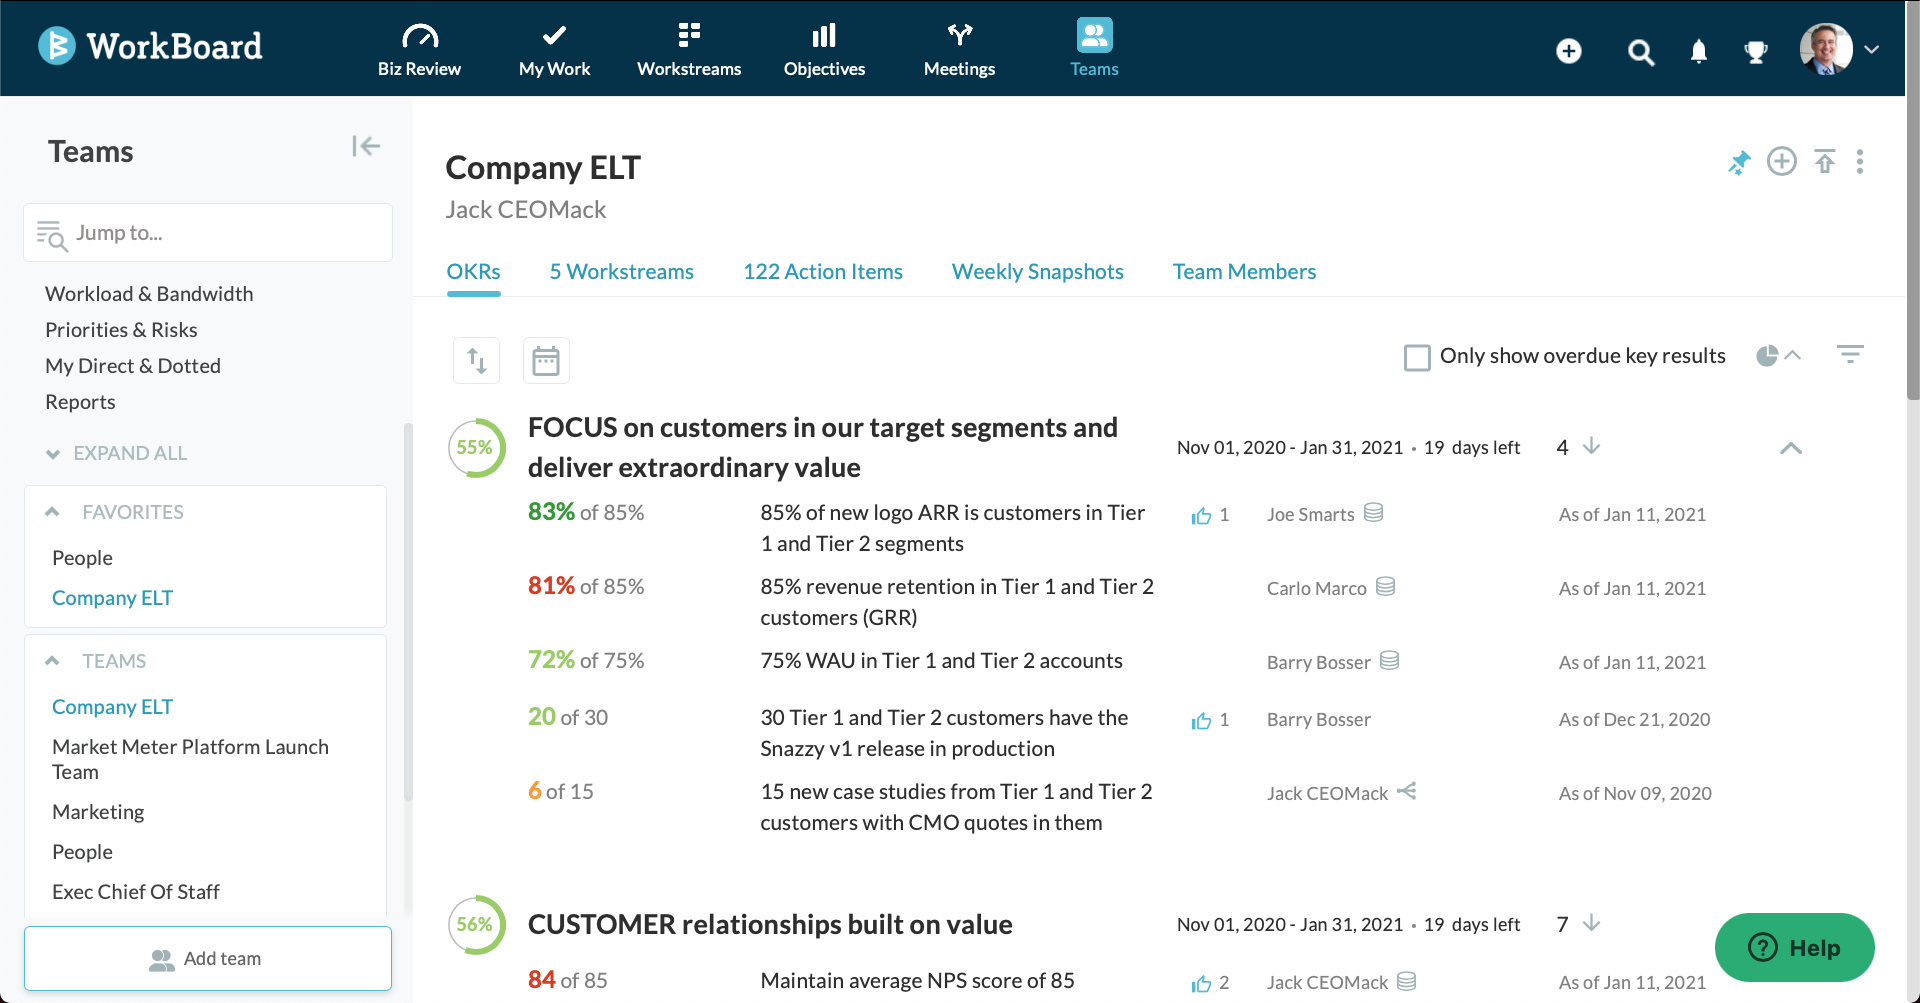Toggle the pie chart view dropdown

1779,356
